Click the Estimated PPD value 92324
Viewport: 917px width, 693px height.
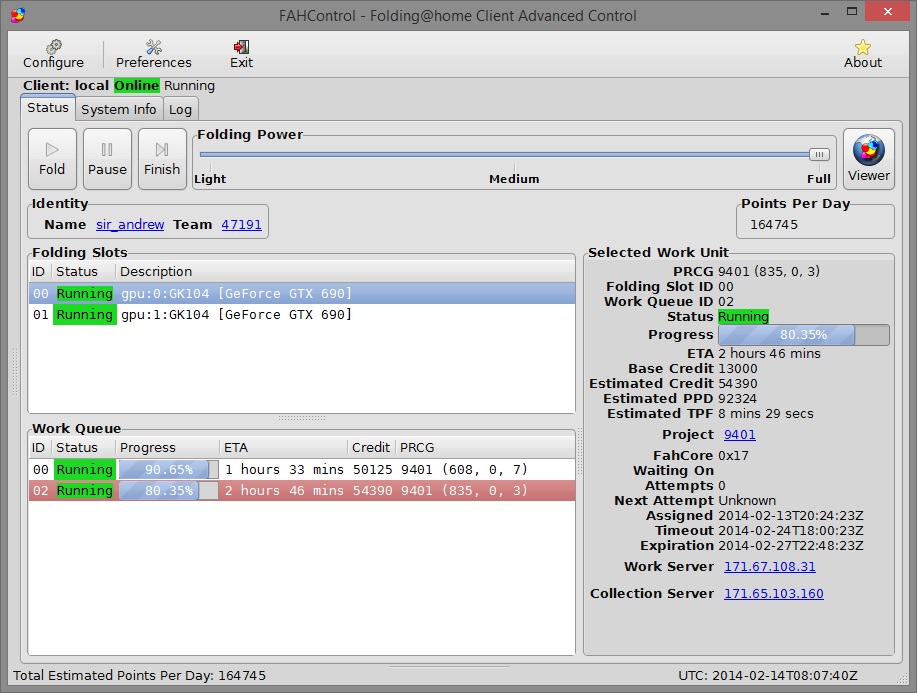[737, 399]
